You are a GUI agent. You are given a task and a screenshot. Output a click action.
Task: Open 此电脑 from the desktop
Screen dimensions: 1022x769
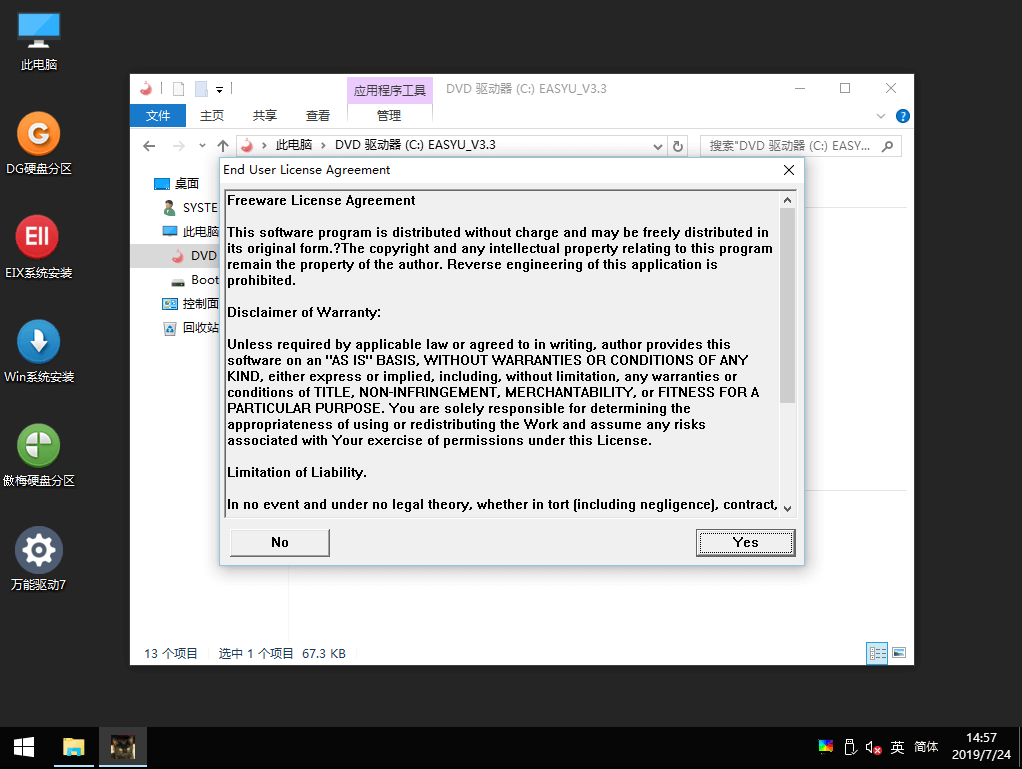pyautogui.click(x=38, y=30)
